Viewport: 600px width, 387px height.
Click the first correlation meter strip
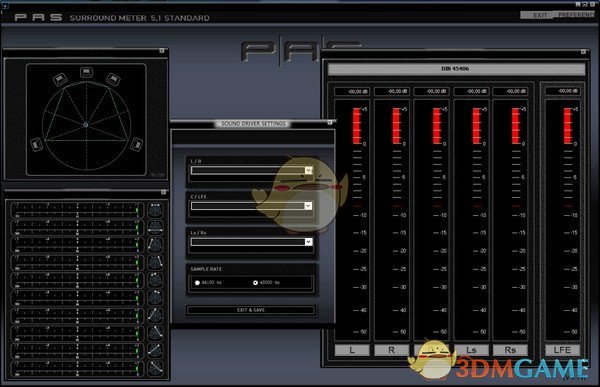77,210
